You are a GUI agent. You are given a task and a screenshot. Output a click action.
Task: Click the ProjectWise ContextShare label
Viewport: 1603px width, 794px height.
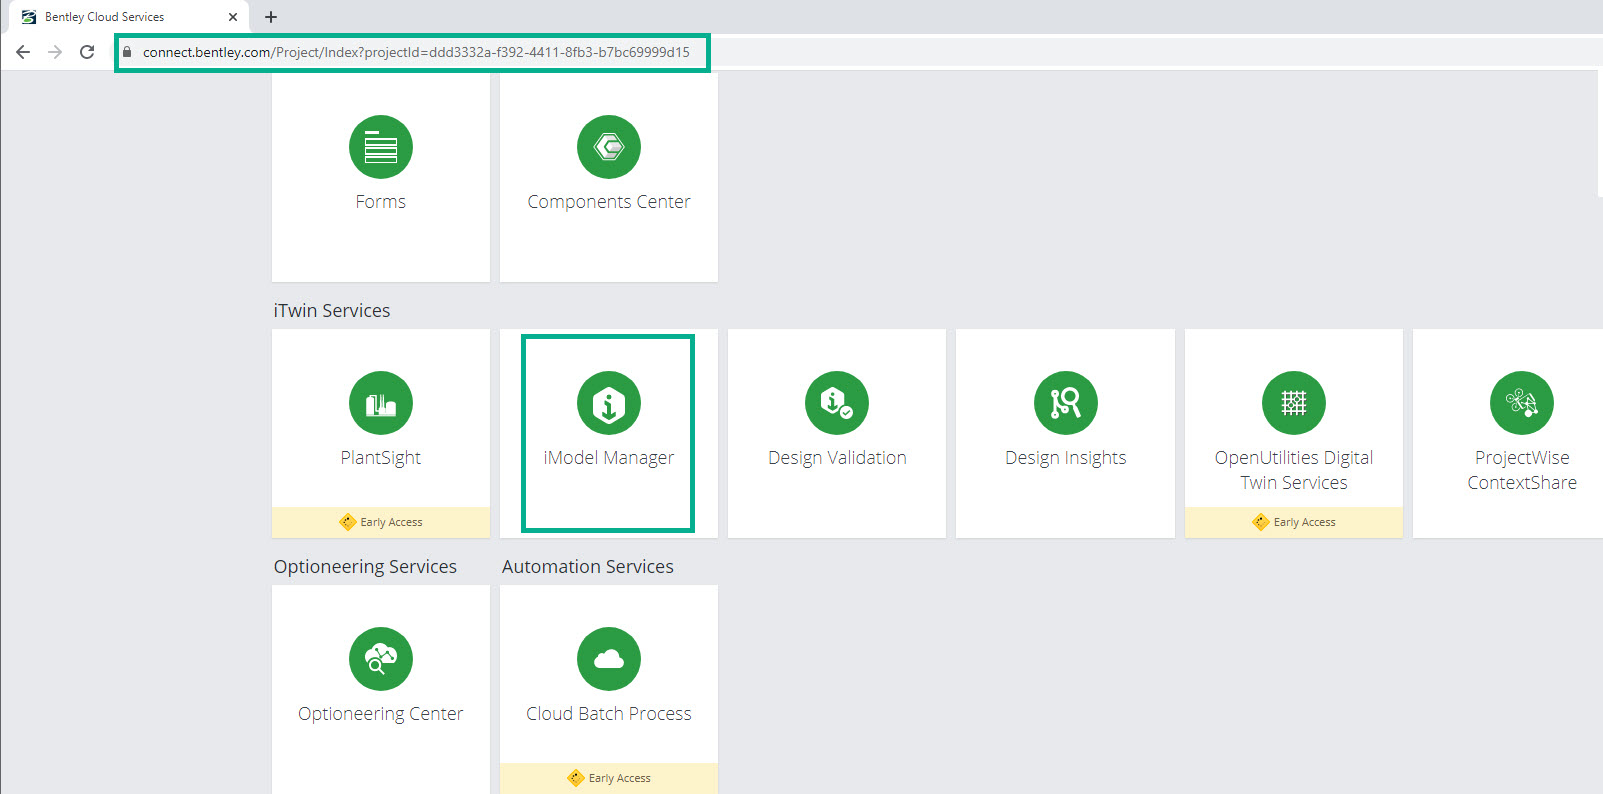(1522, 470)
